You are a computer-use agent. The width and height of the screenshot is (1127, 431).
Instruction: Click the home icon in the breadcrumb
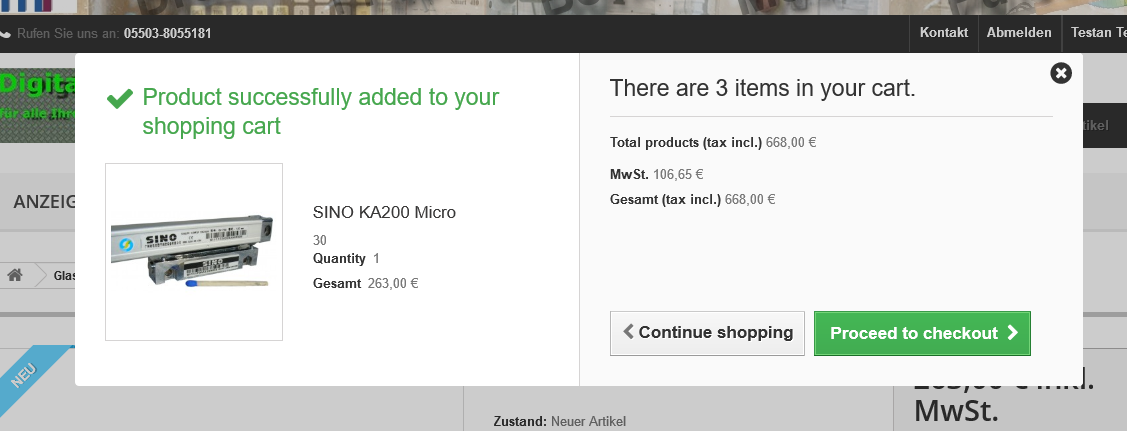tap(15, 275)
